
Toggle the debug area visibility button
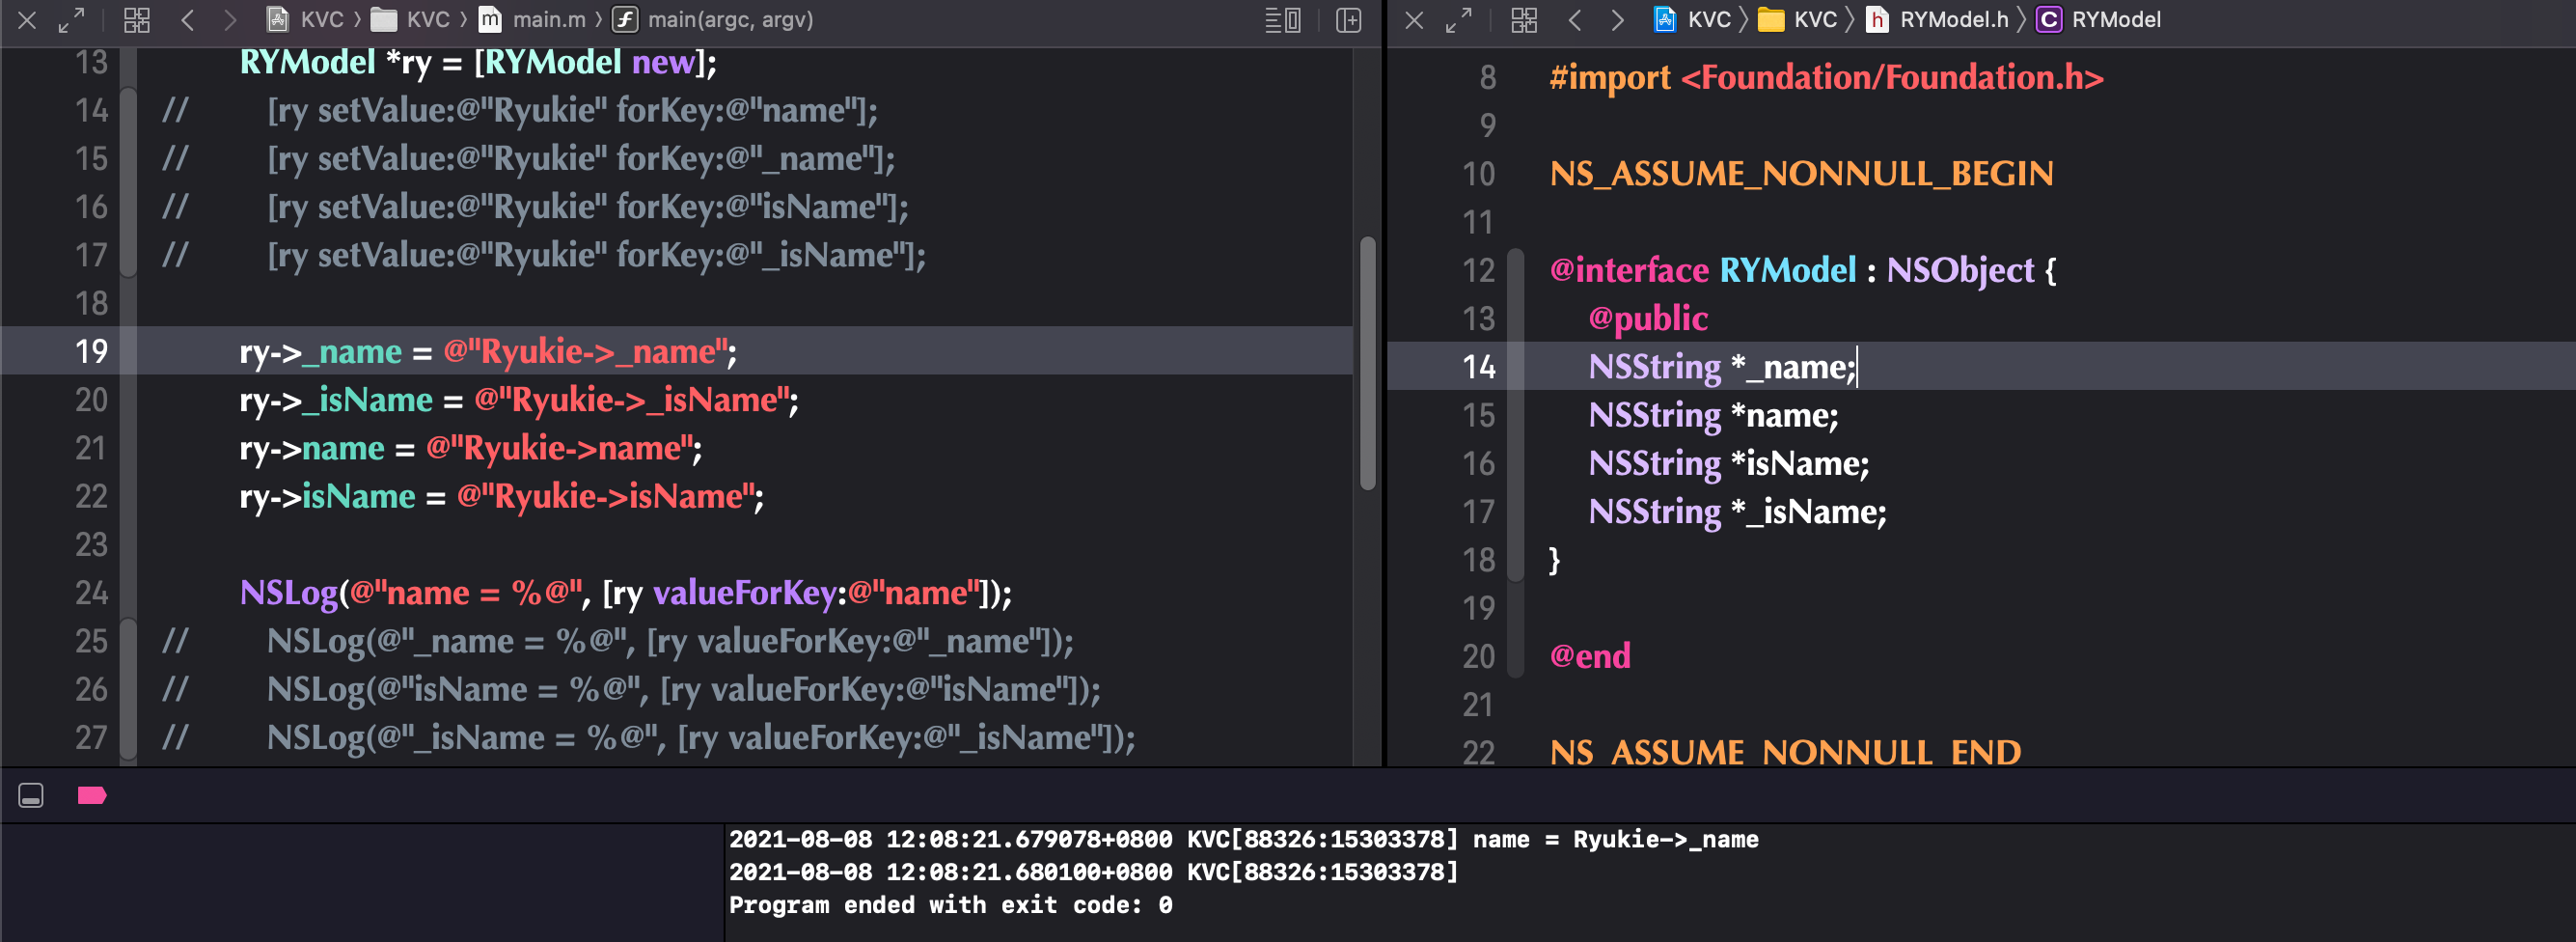click(x=31, y=796)
